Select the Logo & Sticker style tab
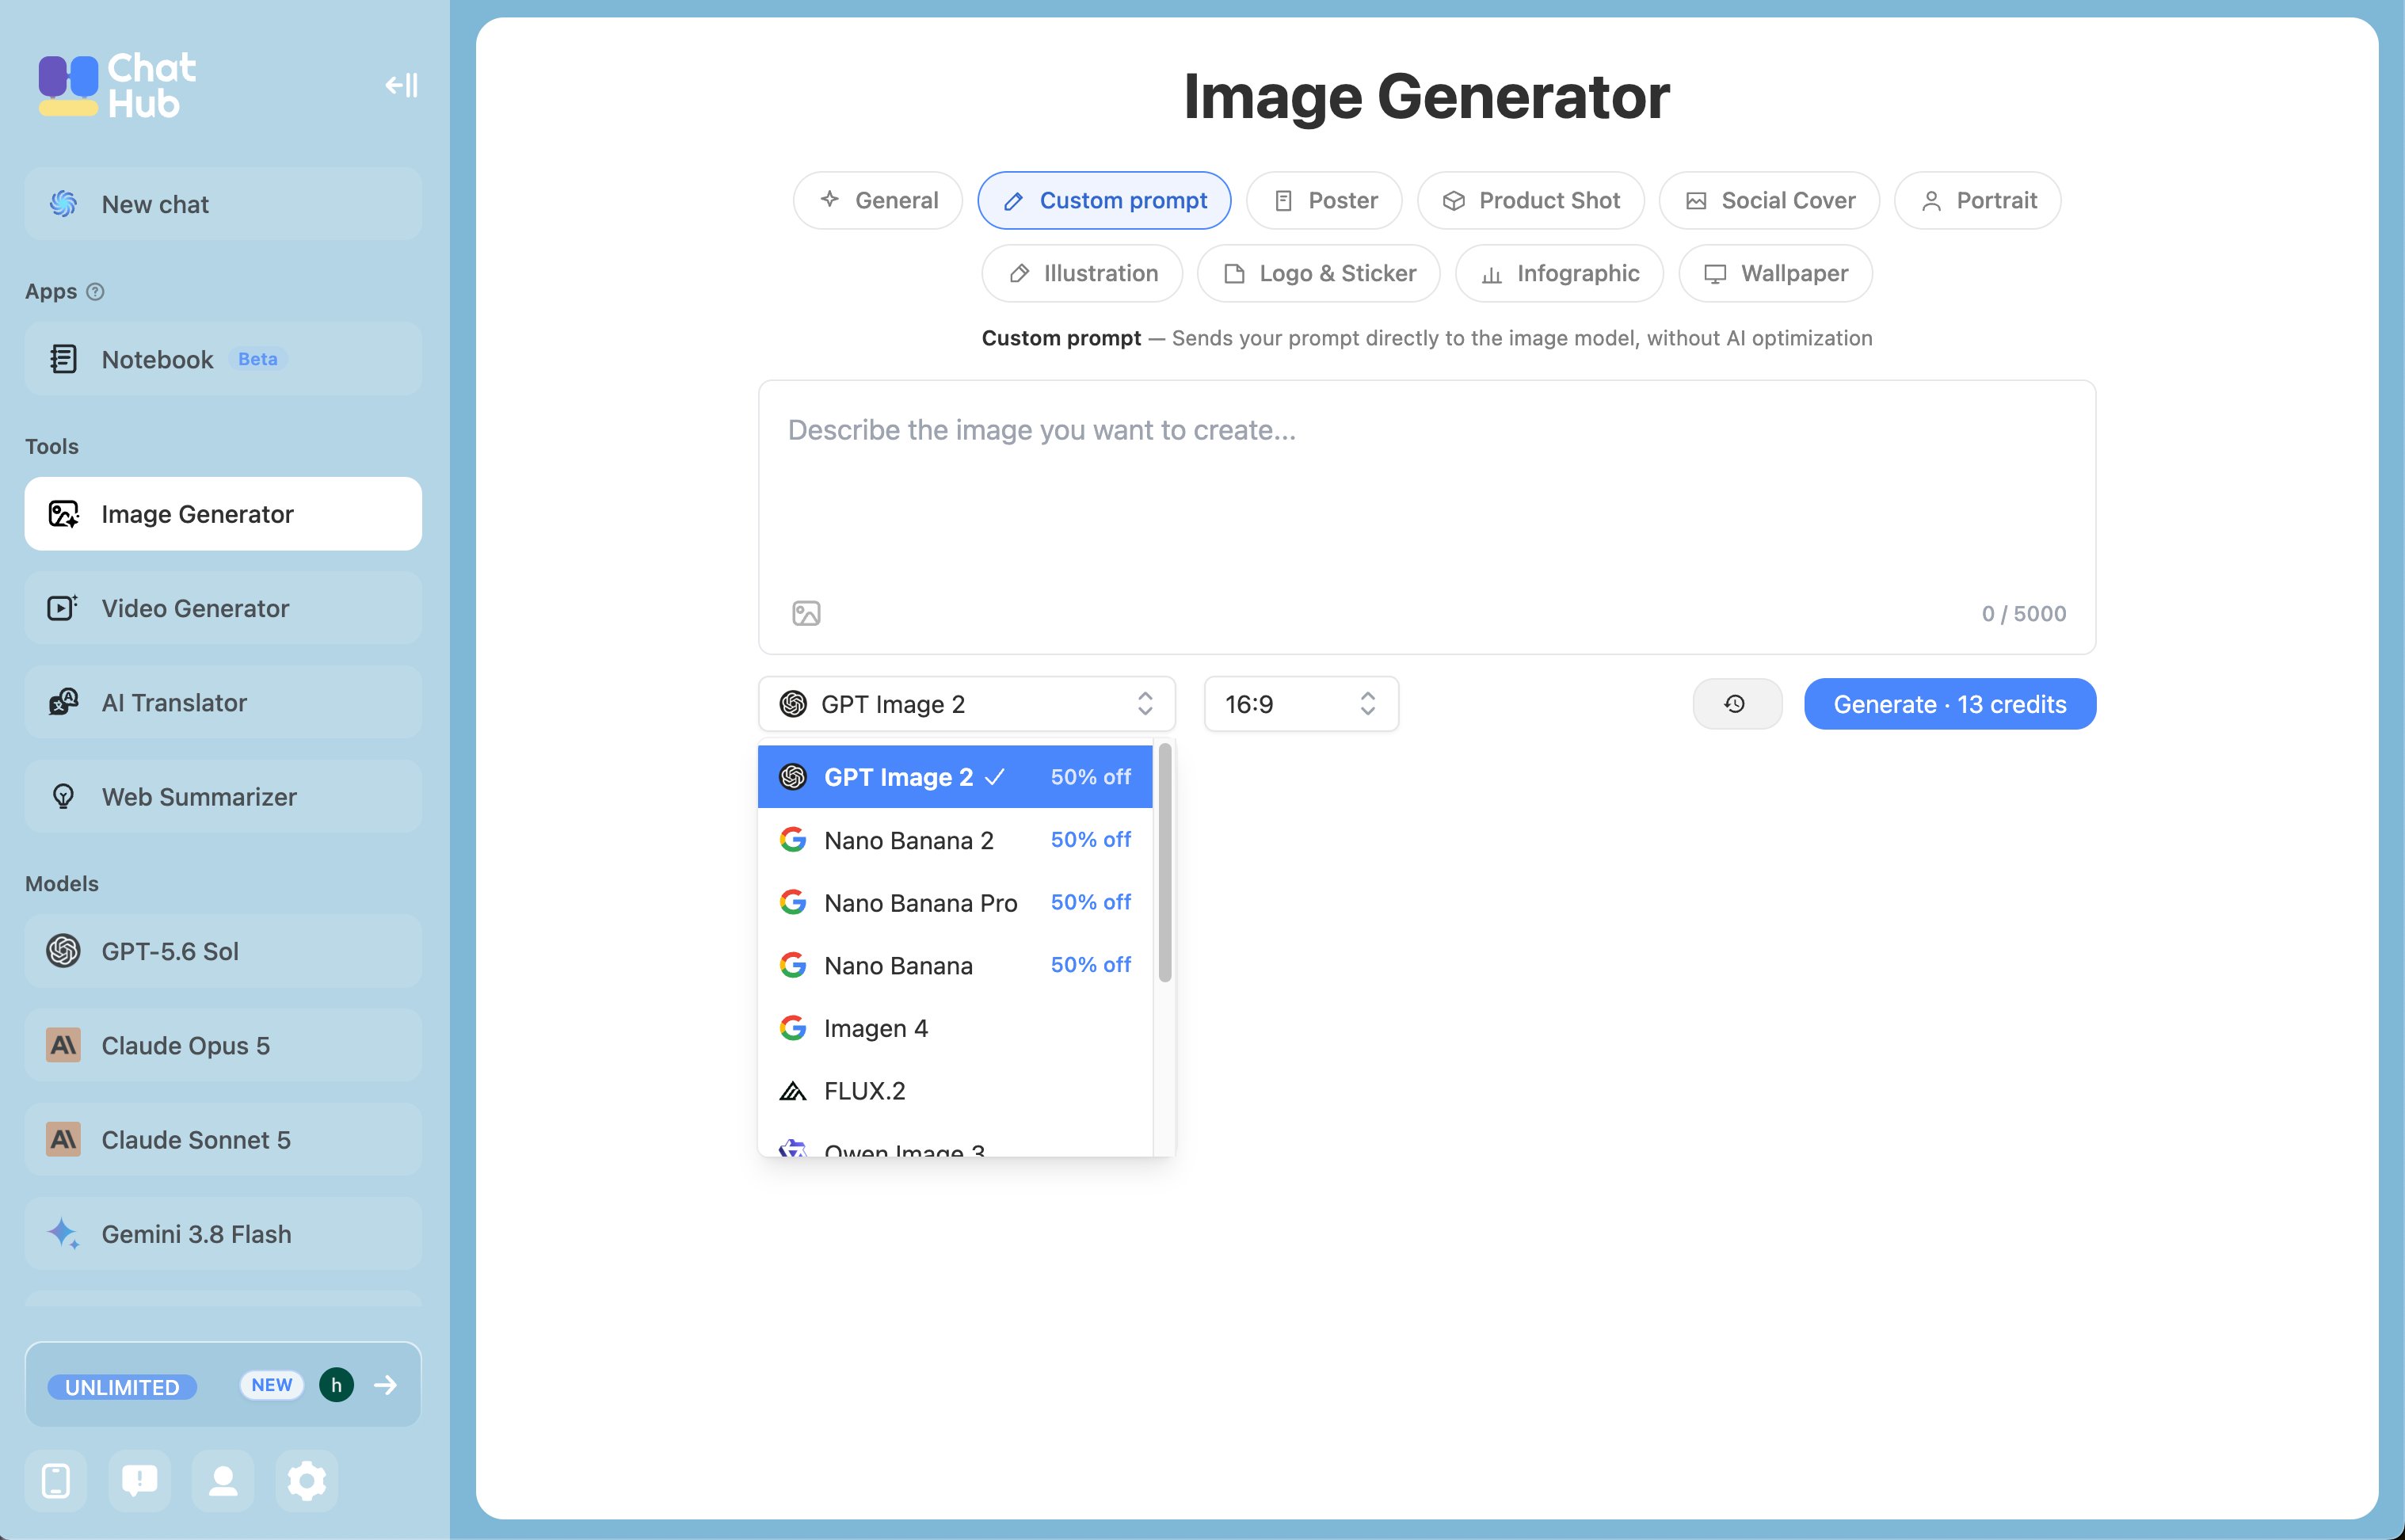This screenshot has height=1540, width=2405. (1319, 274)
